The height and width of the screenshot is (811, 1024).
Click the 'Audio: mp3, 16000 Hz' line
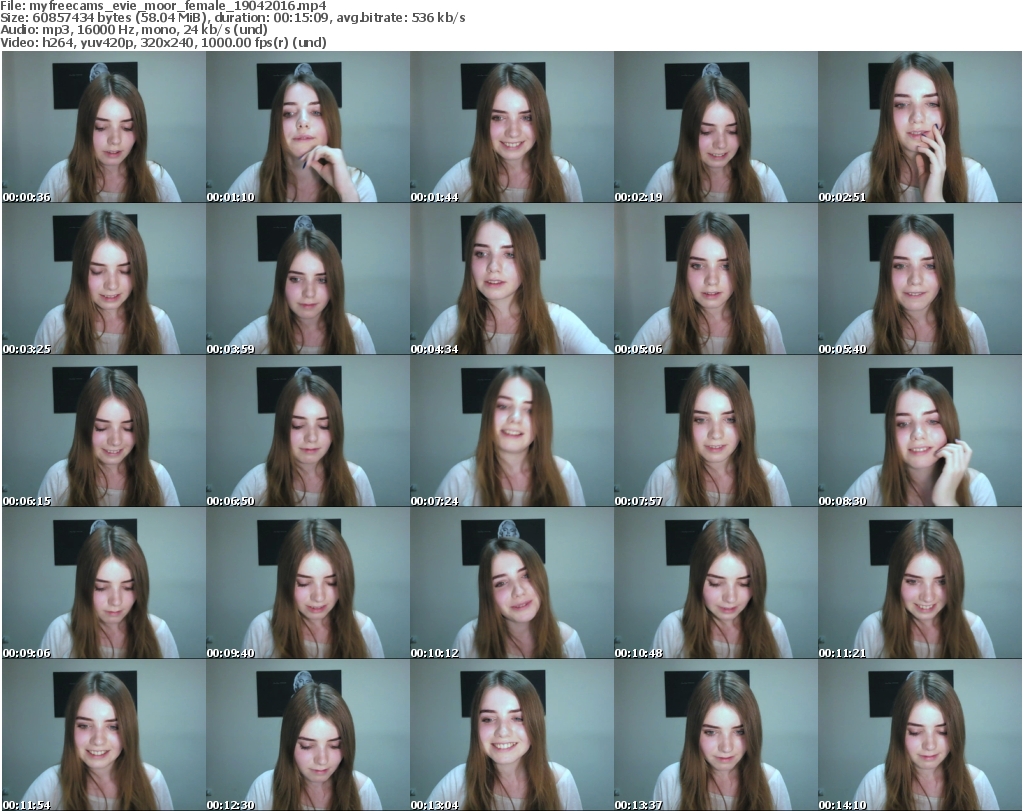[x=134, y=30]
